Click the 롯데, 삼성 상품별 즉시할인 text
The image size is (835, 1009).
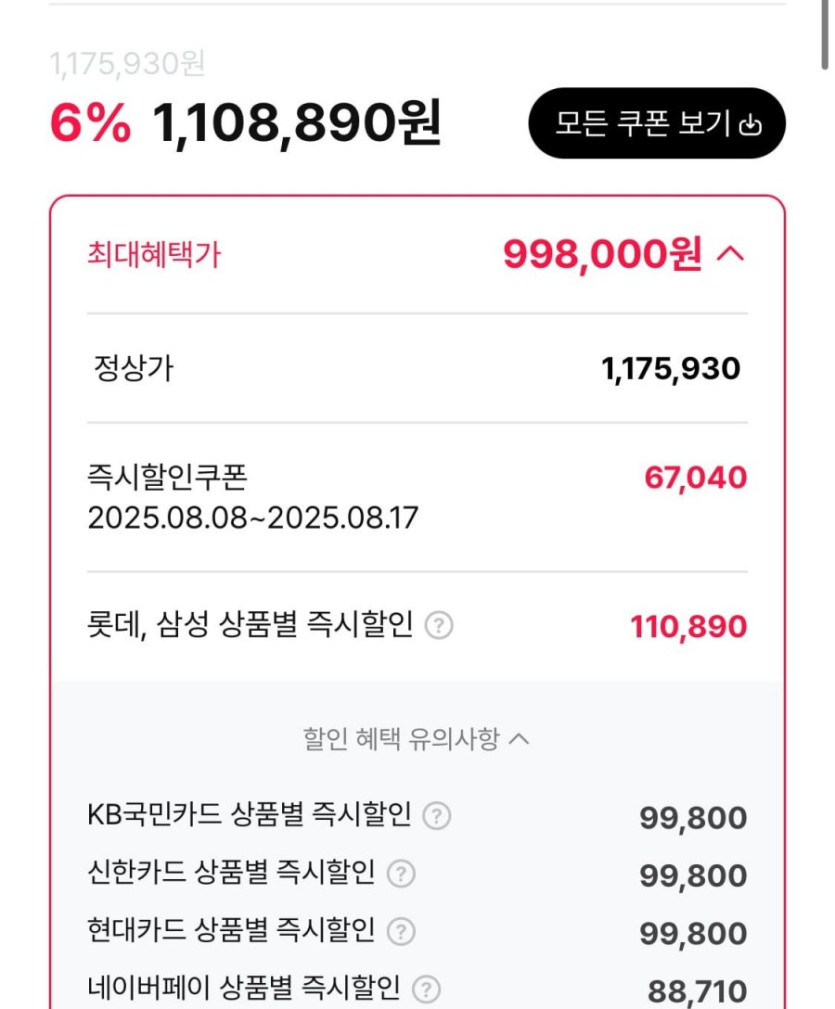coord(250,626)
